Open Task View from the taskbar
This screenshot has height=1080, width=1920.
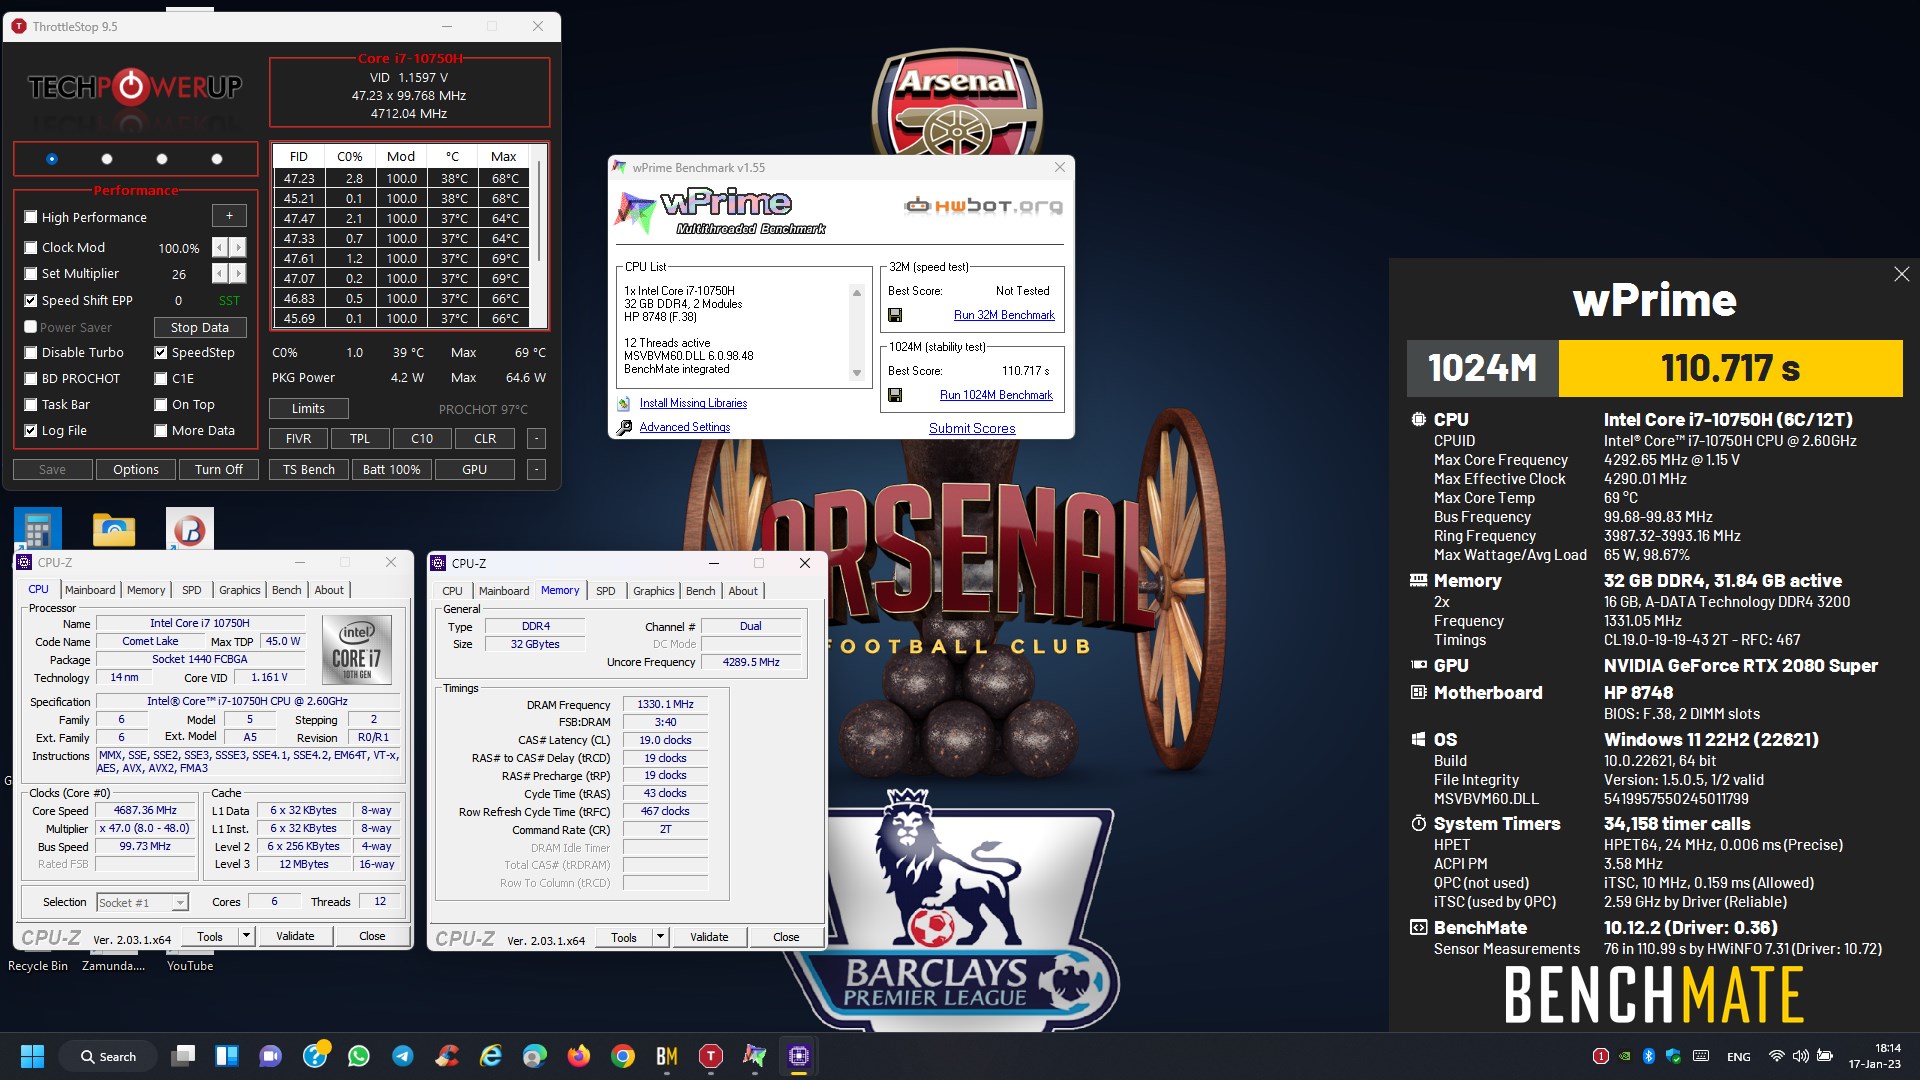tap(183, 1056)
